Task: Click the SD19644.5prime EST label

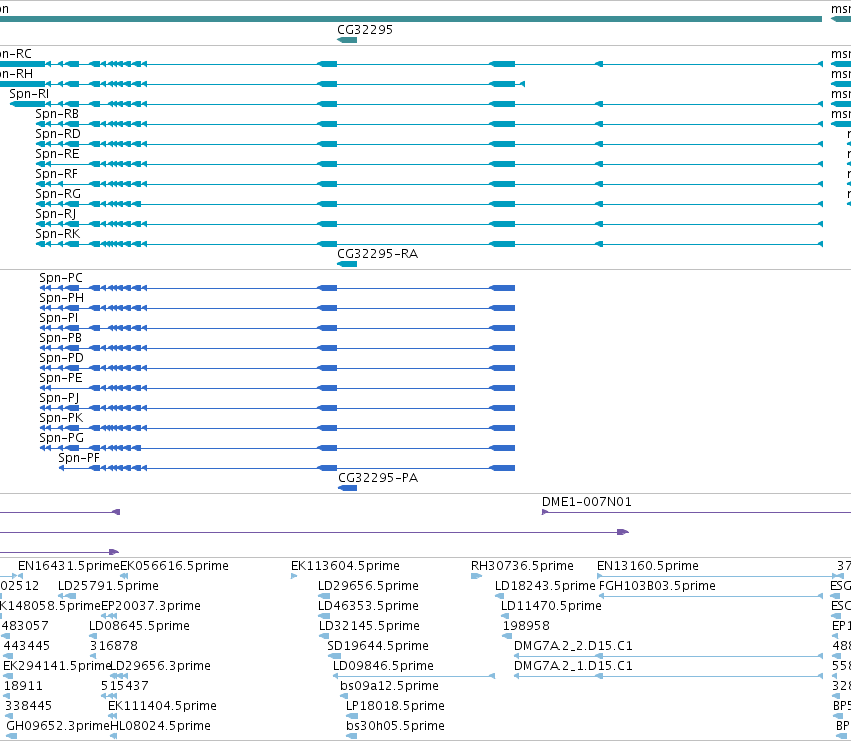Action: click(378, 646)
